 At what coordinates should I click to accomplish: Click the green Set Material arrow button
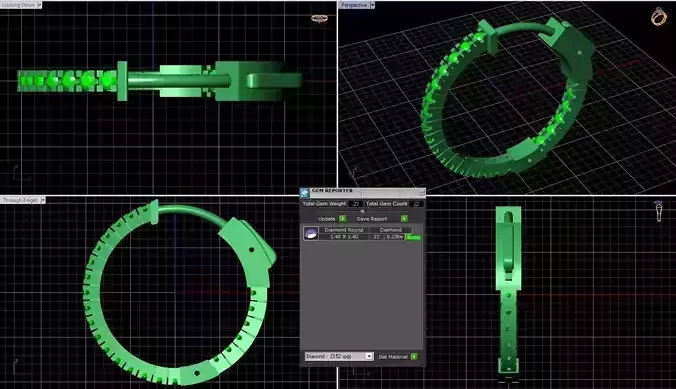[x=414, y=357]
